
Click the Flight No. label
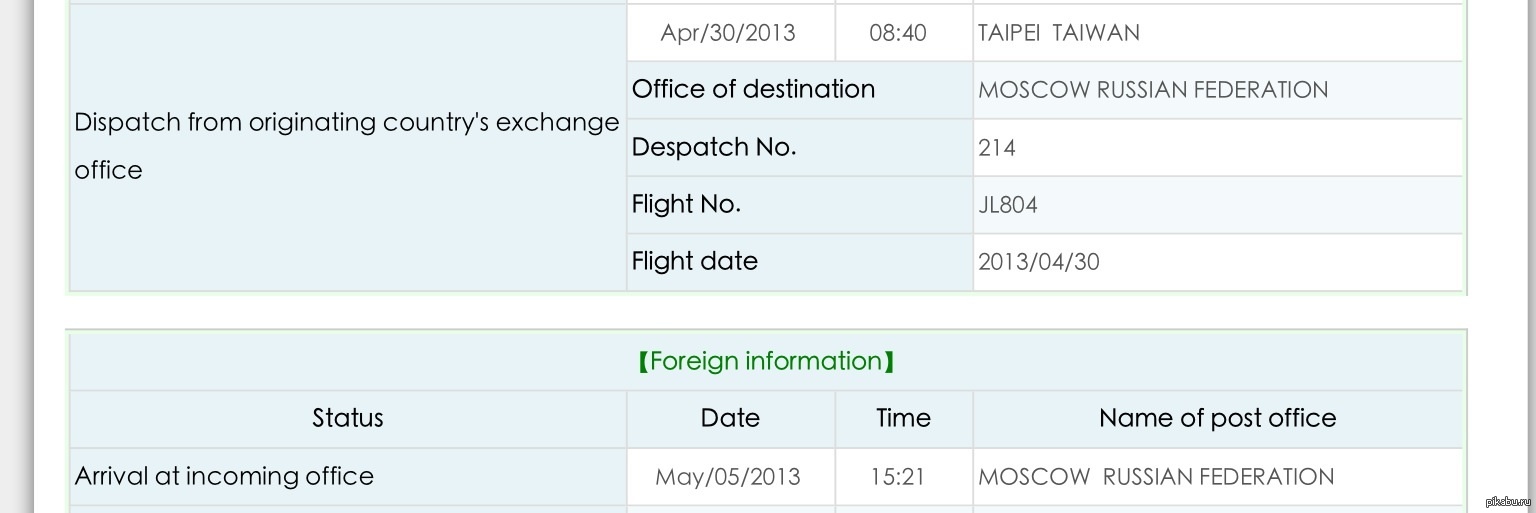[x=686, y=205]
